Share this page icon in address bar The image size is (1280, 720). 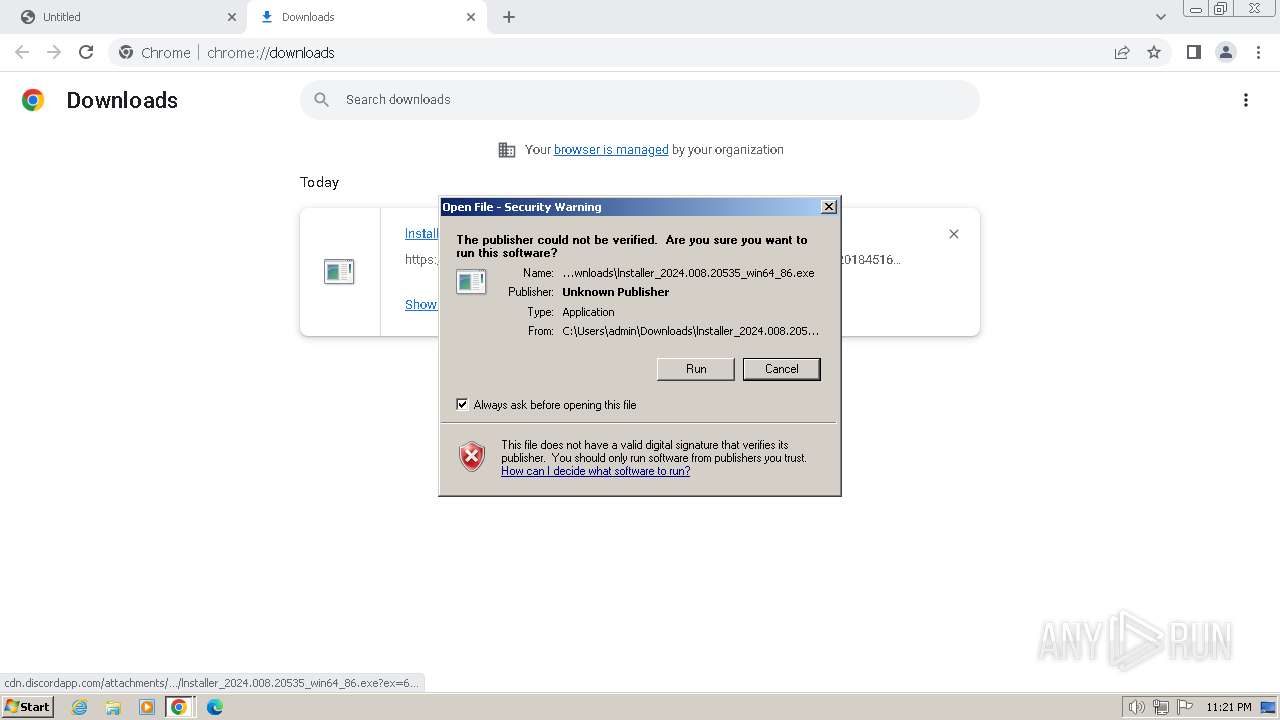point(1122,52)
